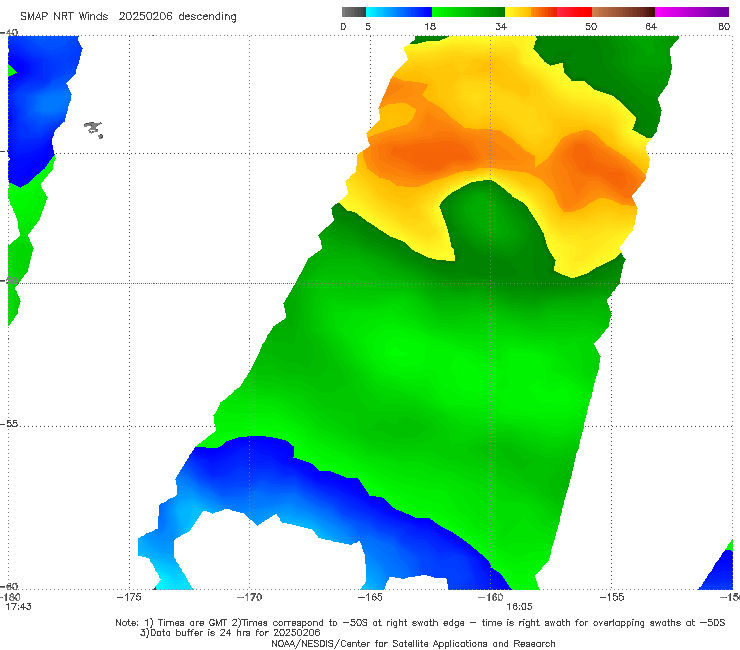The height and width of the screenshot is (650, 740).
Task: Click the green segment of the color bar
Action: [468, 12]
